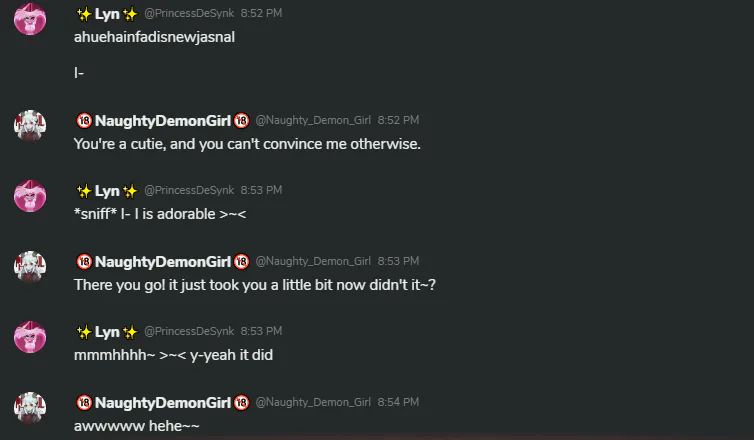Click the right 18+ badge after NaughtyDemonGirl at 8:54

tap(241, 402)
